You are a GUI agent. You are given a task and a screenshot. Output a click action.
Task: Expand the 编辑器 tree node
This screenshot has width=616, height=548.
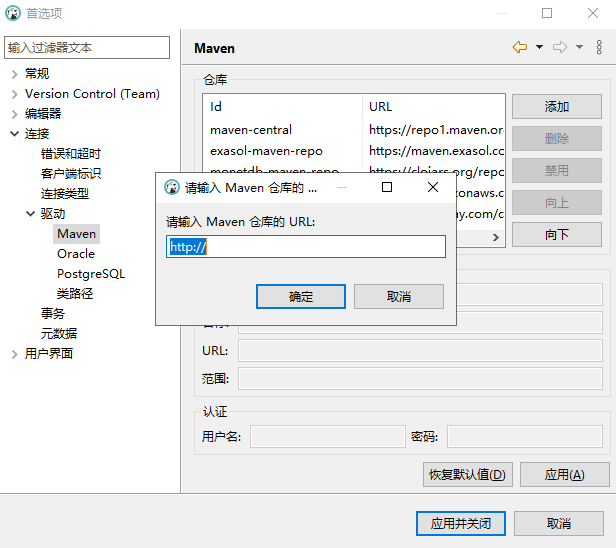(15, 114)
